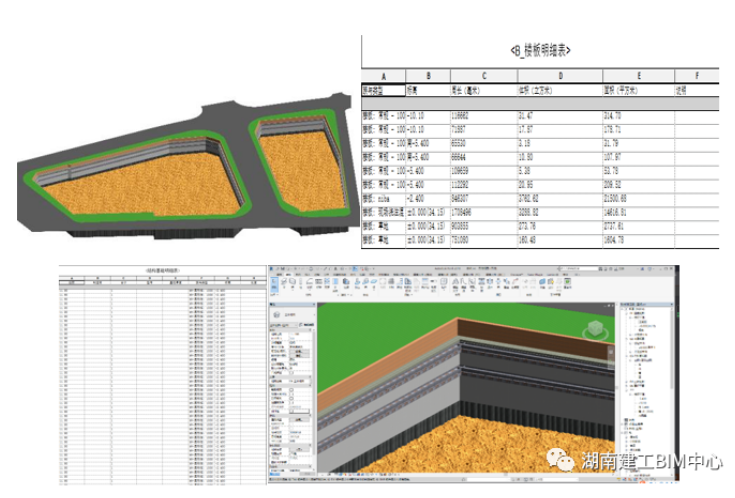Click the Set work plane ribbon icon
Viewport: 735px width, 498px height.
click(x=542, y=284)
